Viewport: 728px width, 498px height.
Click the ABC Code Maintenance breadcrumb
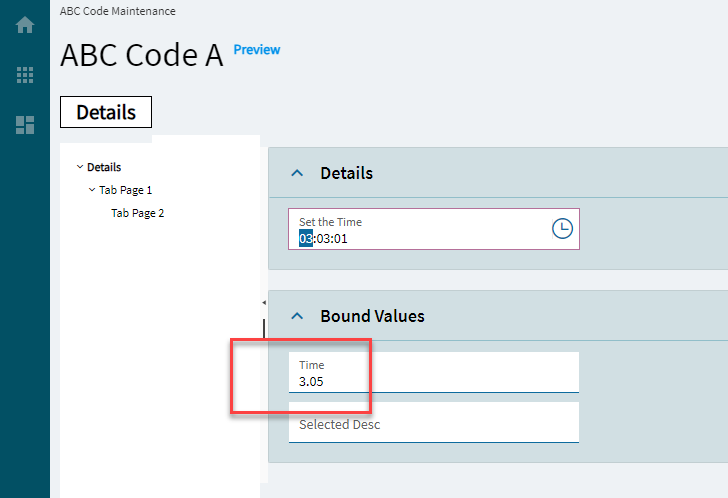click(x=117, y=11)
